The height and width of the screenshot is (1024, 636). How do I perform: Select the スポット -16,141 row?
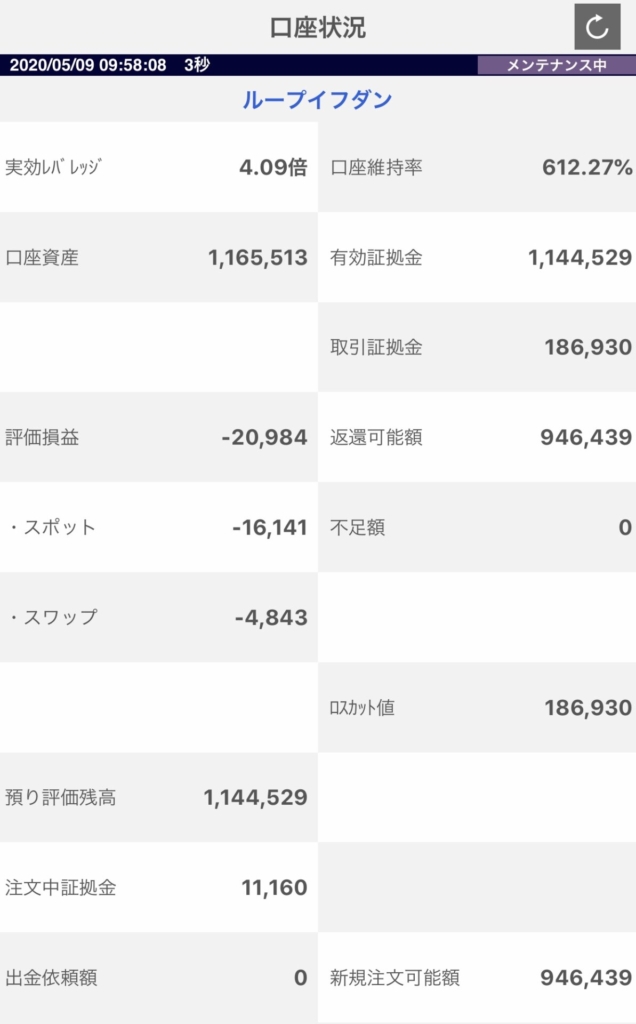(159, 527)
